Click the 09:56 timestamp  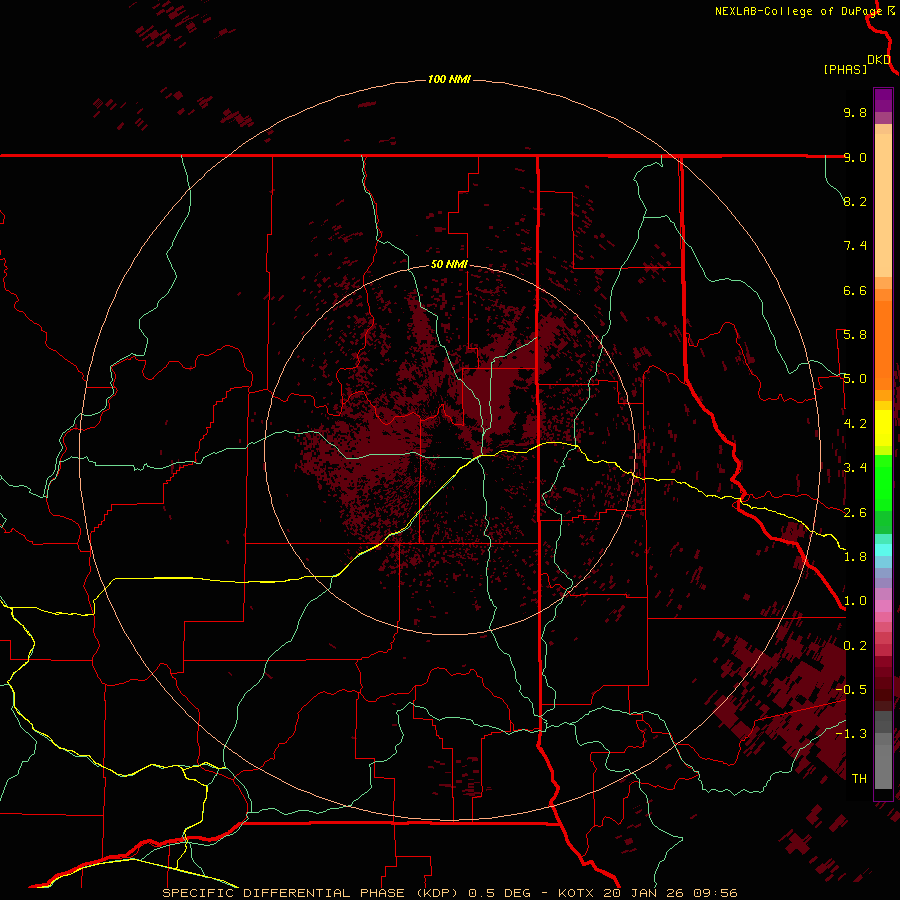click(715, 893)
